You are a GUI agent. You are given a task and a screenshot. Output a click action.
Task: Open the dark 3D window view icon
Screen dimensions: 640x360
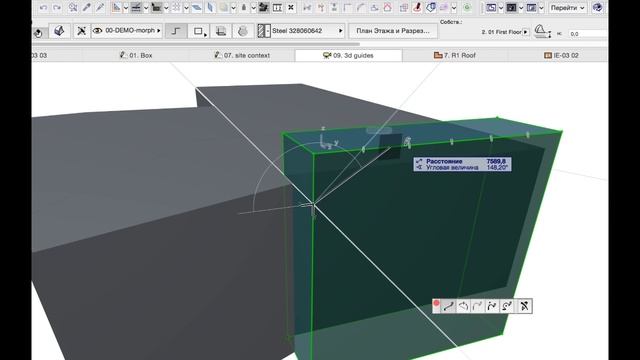coord(511,7)
